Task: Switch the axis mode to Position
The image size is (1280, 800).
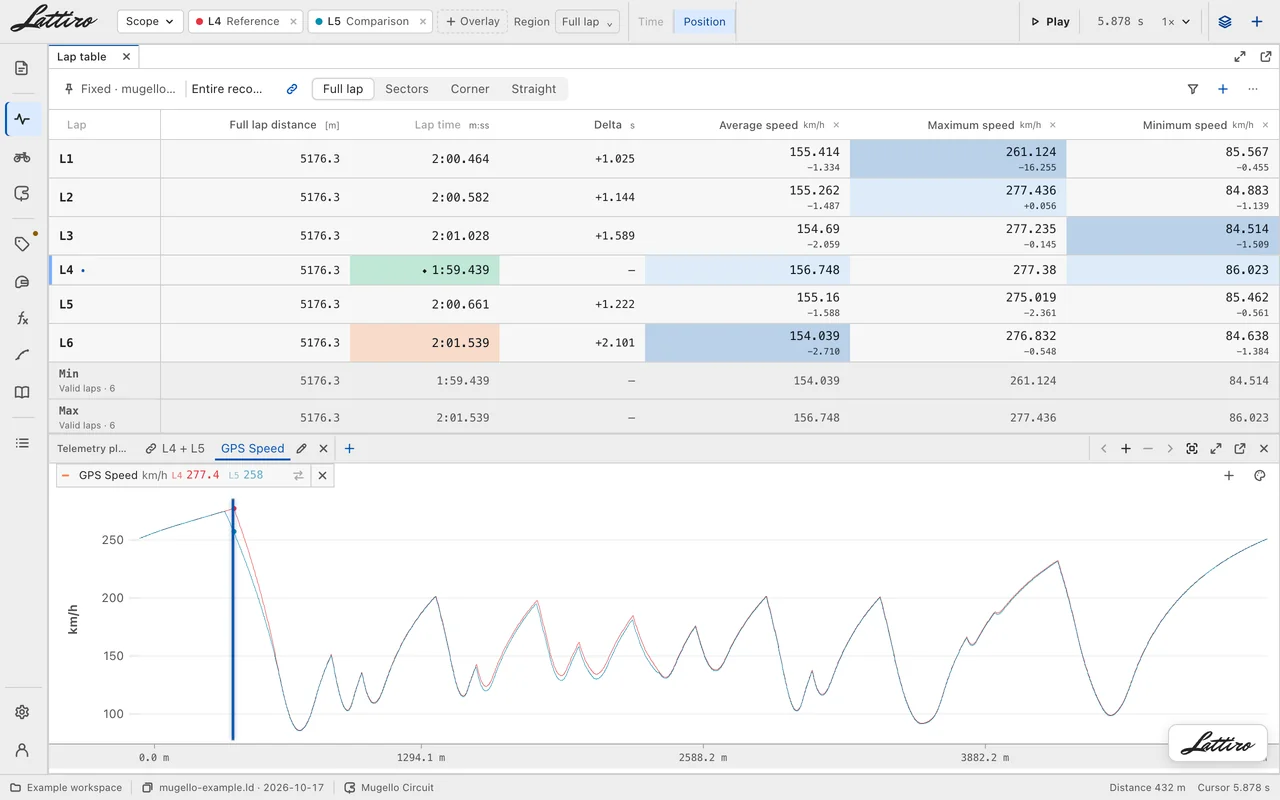Action: 704,21
